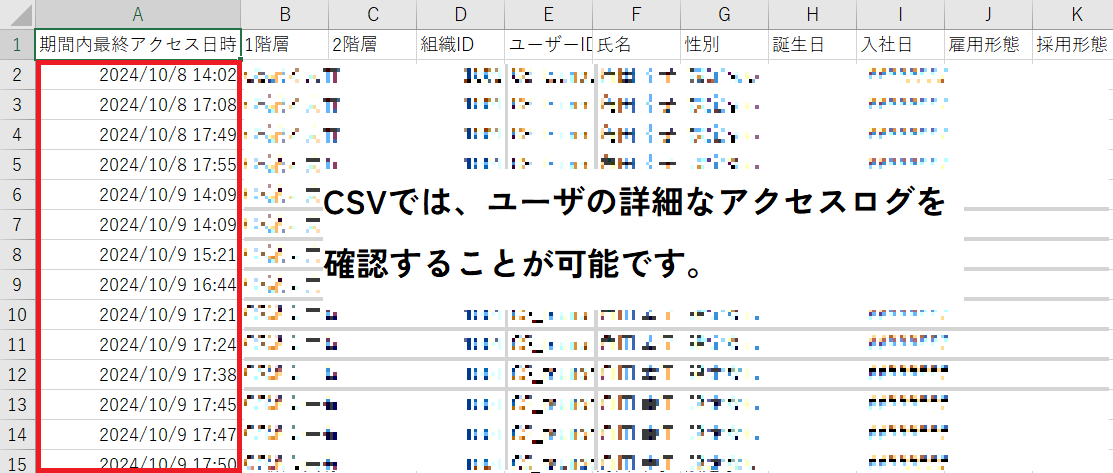Select row 7 header number
The width and height of the screenshot is (1113, 473).
[17, 224]
